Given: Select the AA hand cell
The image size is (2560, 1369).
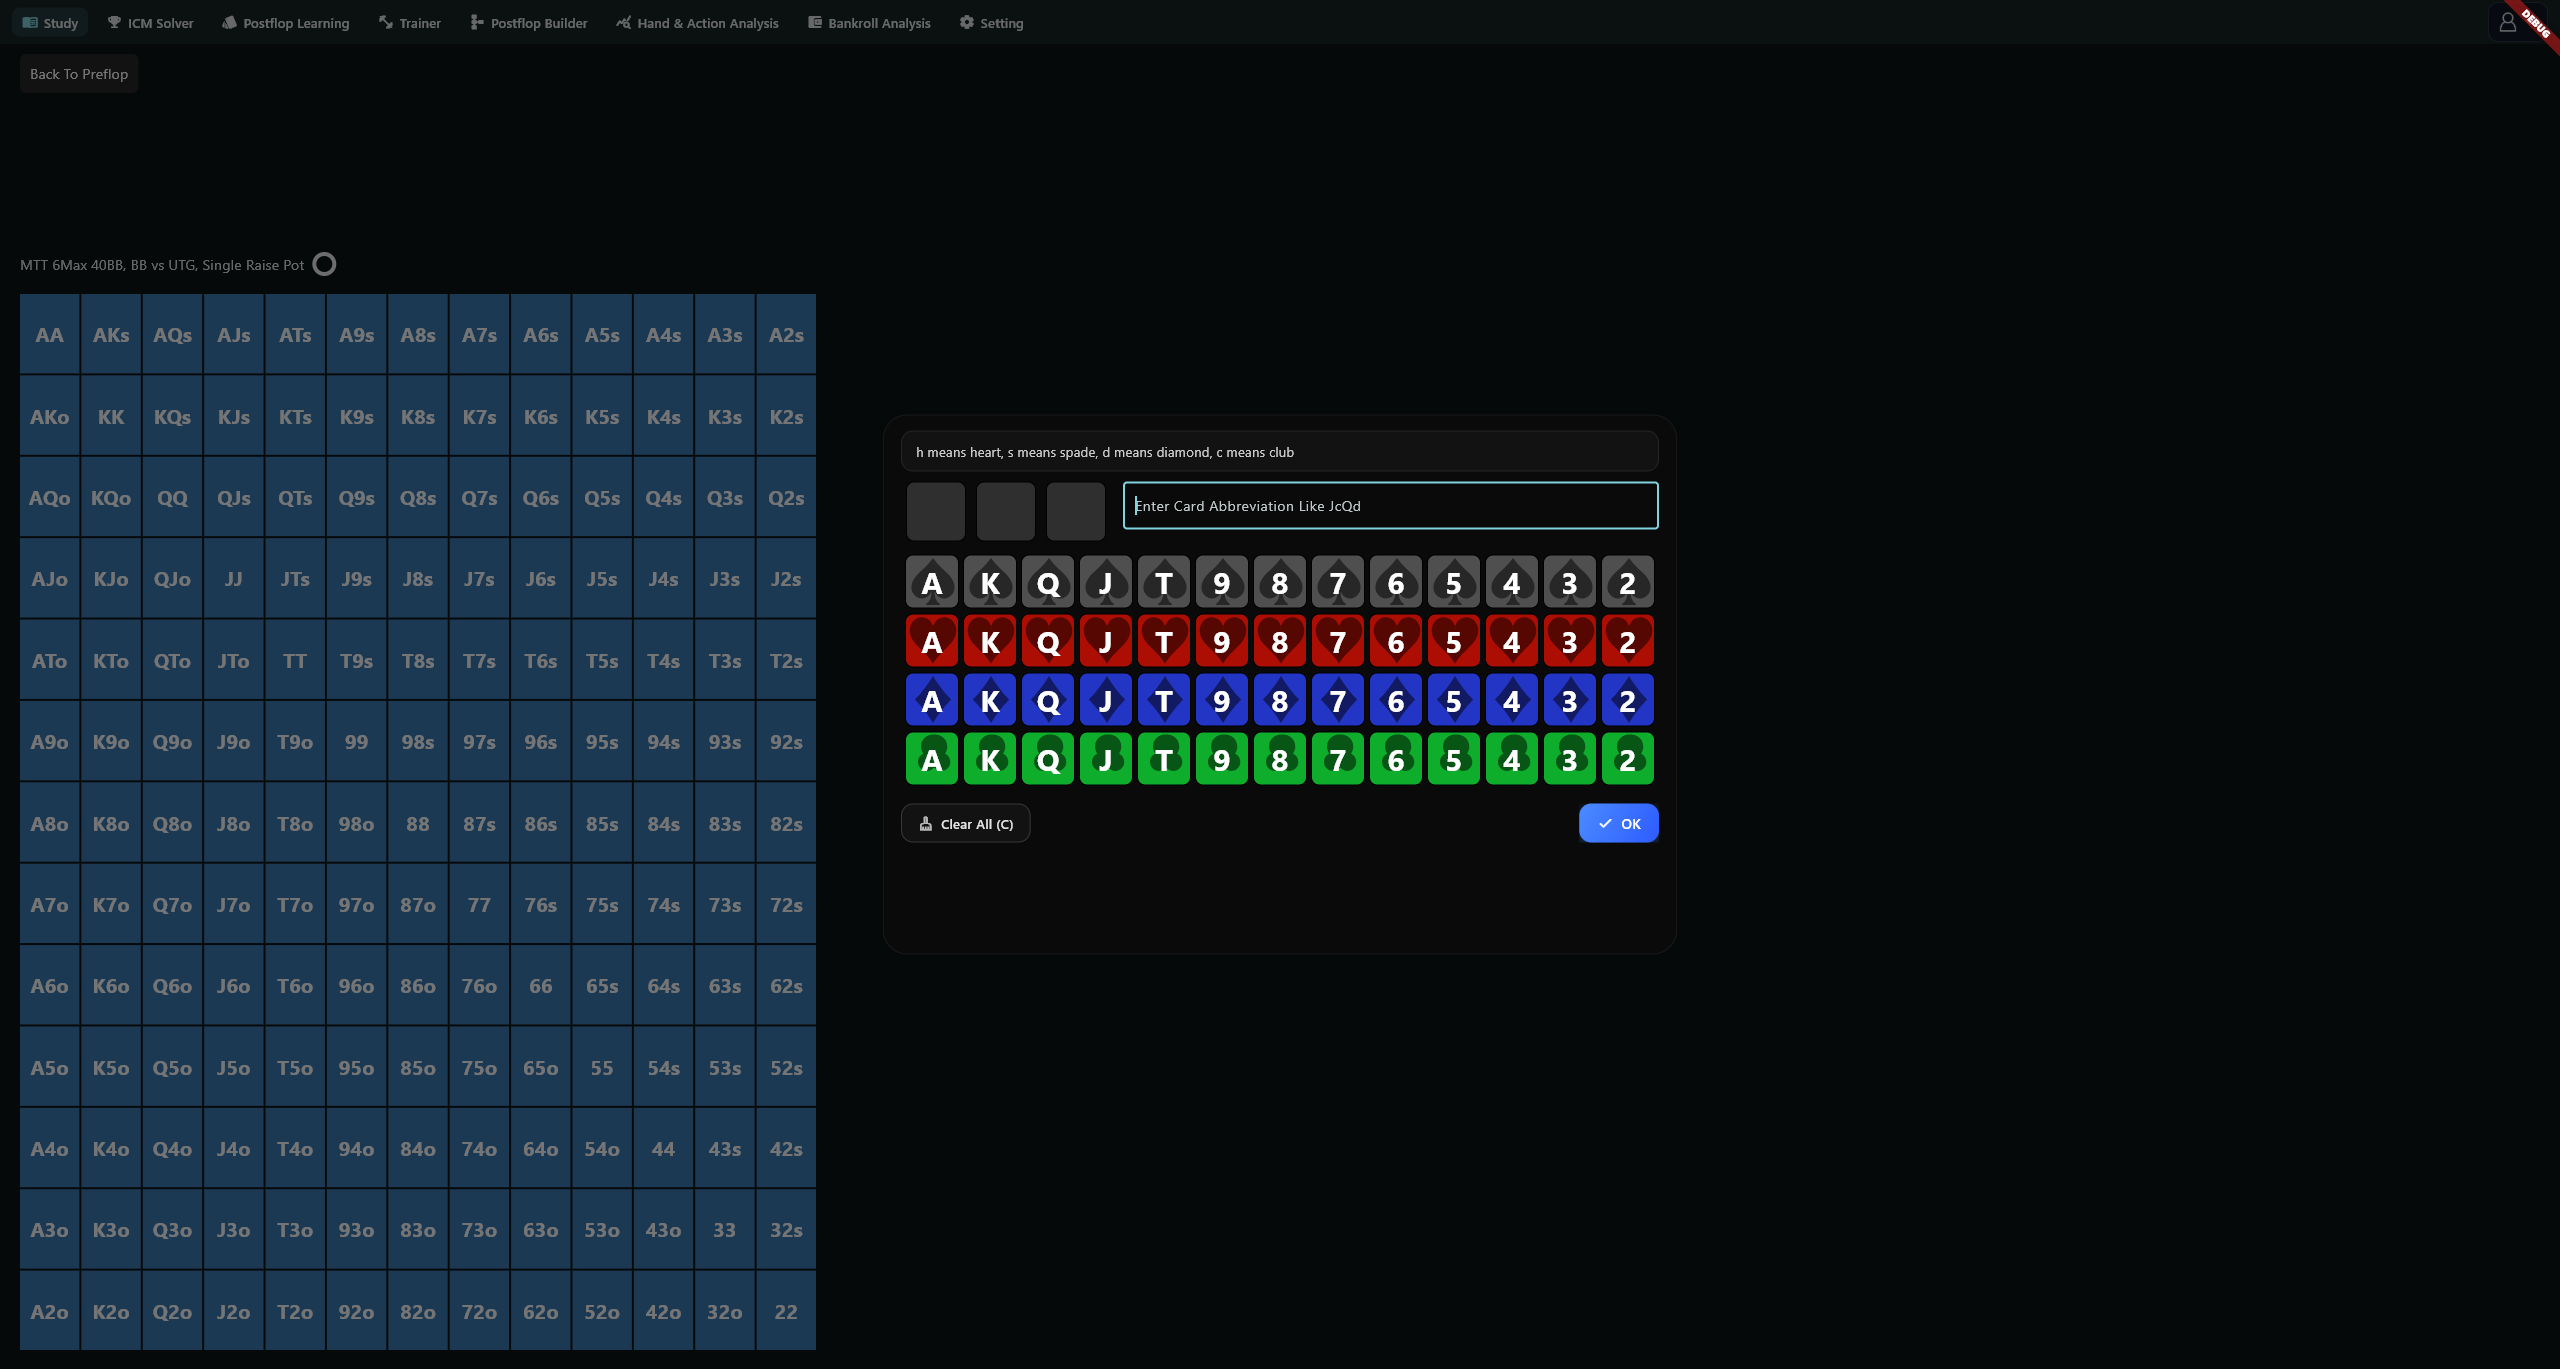Looking at the screenshot, I should 50,335.
